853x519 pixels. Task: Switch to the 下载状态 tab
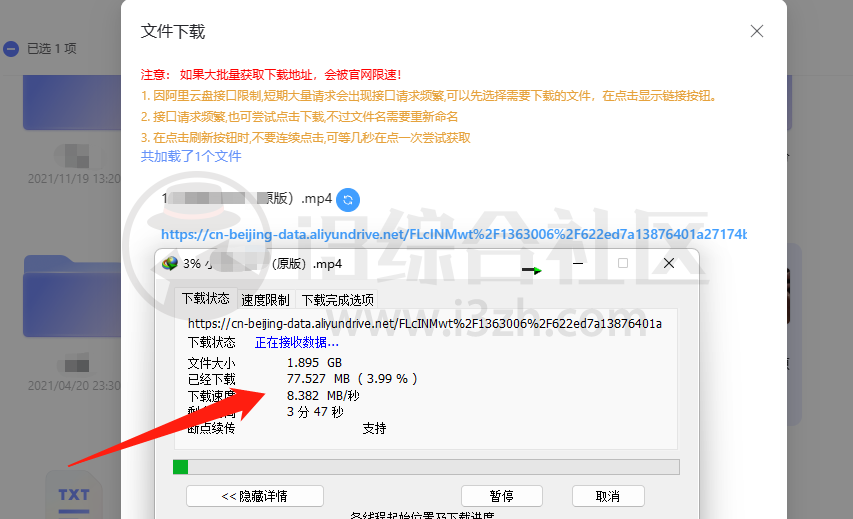(x=206, y=299)
